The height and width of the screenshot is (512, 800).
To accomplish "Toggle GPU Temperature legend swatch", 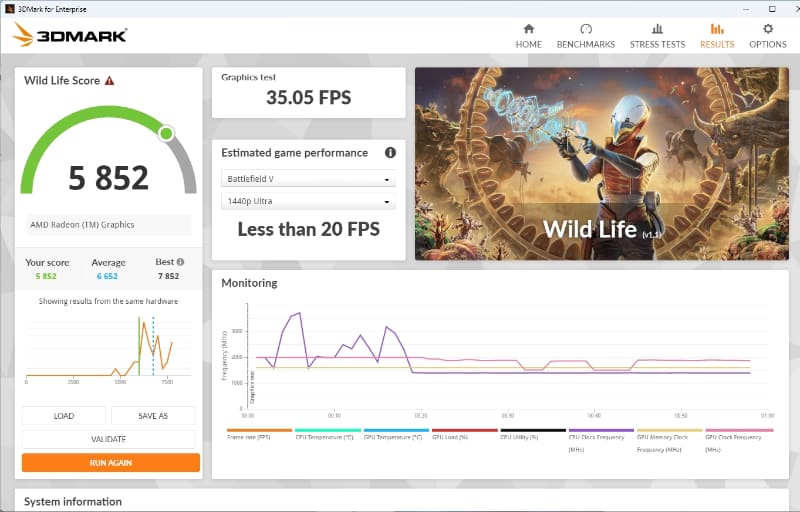I will [x=396, y=430].
